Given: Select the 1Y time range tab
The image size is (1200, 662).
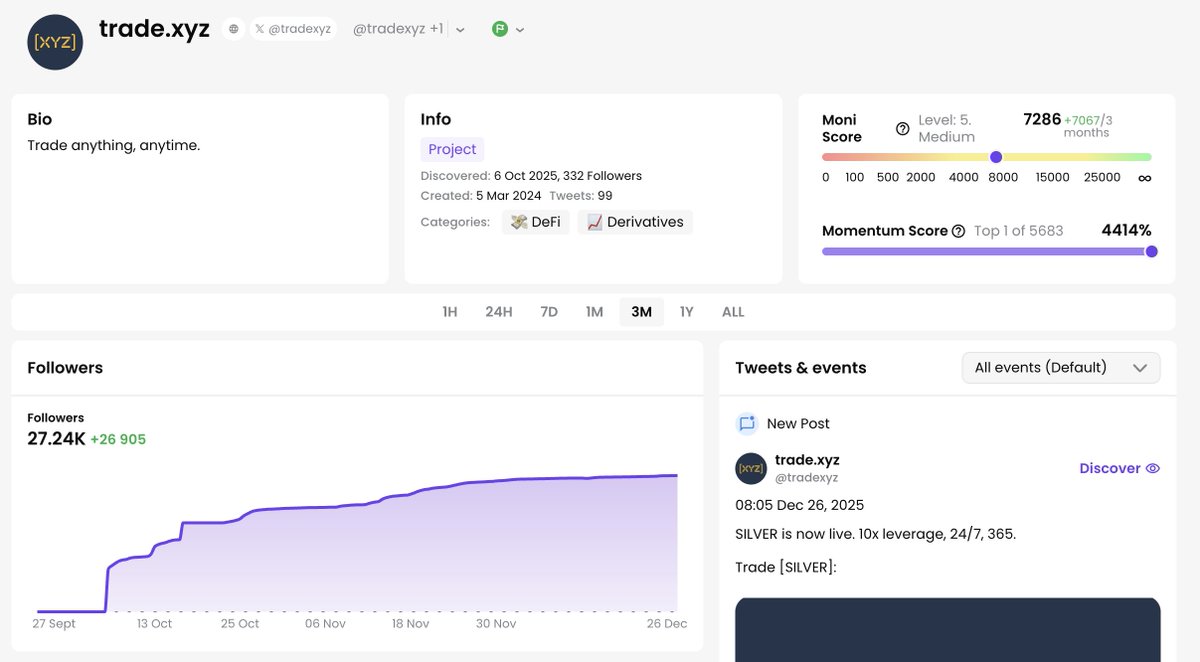Looking at the screenshot, I should (x=687, y=312).
